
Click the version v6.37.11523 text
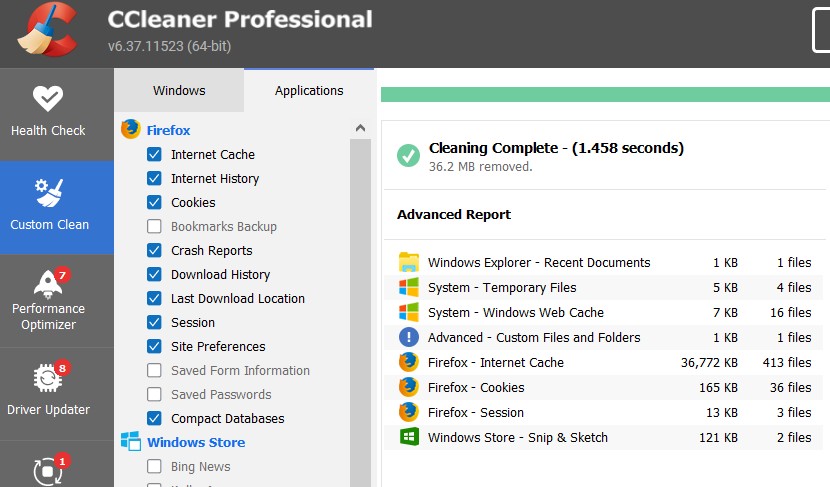point(169,46)
